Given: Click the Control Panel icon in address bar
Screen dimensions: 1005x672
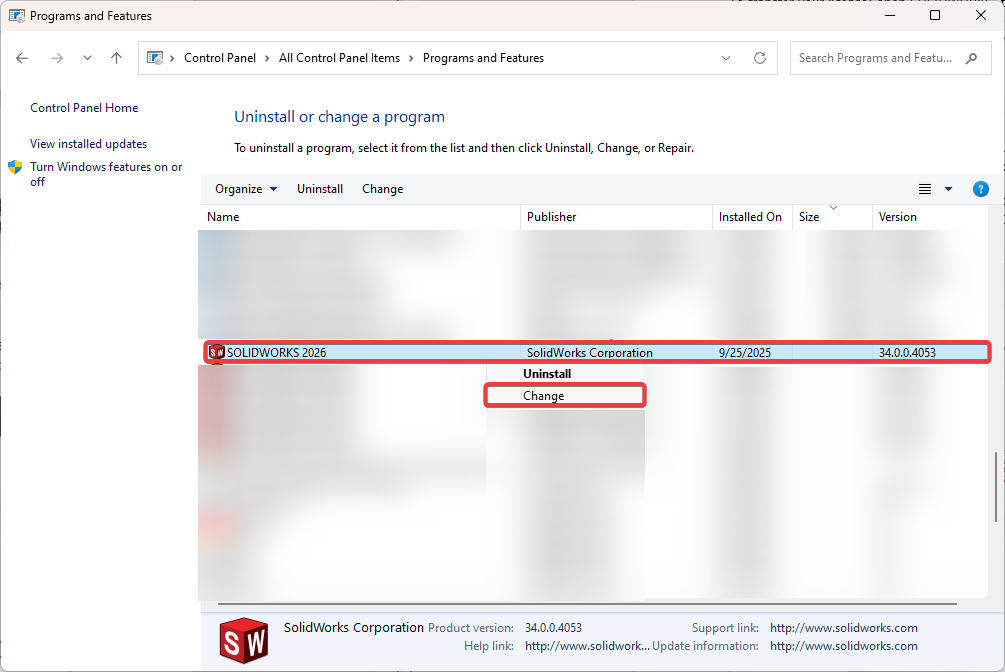Looking at the screenshot, I should [155, 58].
